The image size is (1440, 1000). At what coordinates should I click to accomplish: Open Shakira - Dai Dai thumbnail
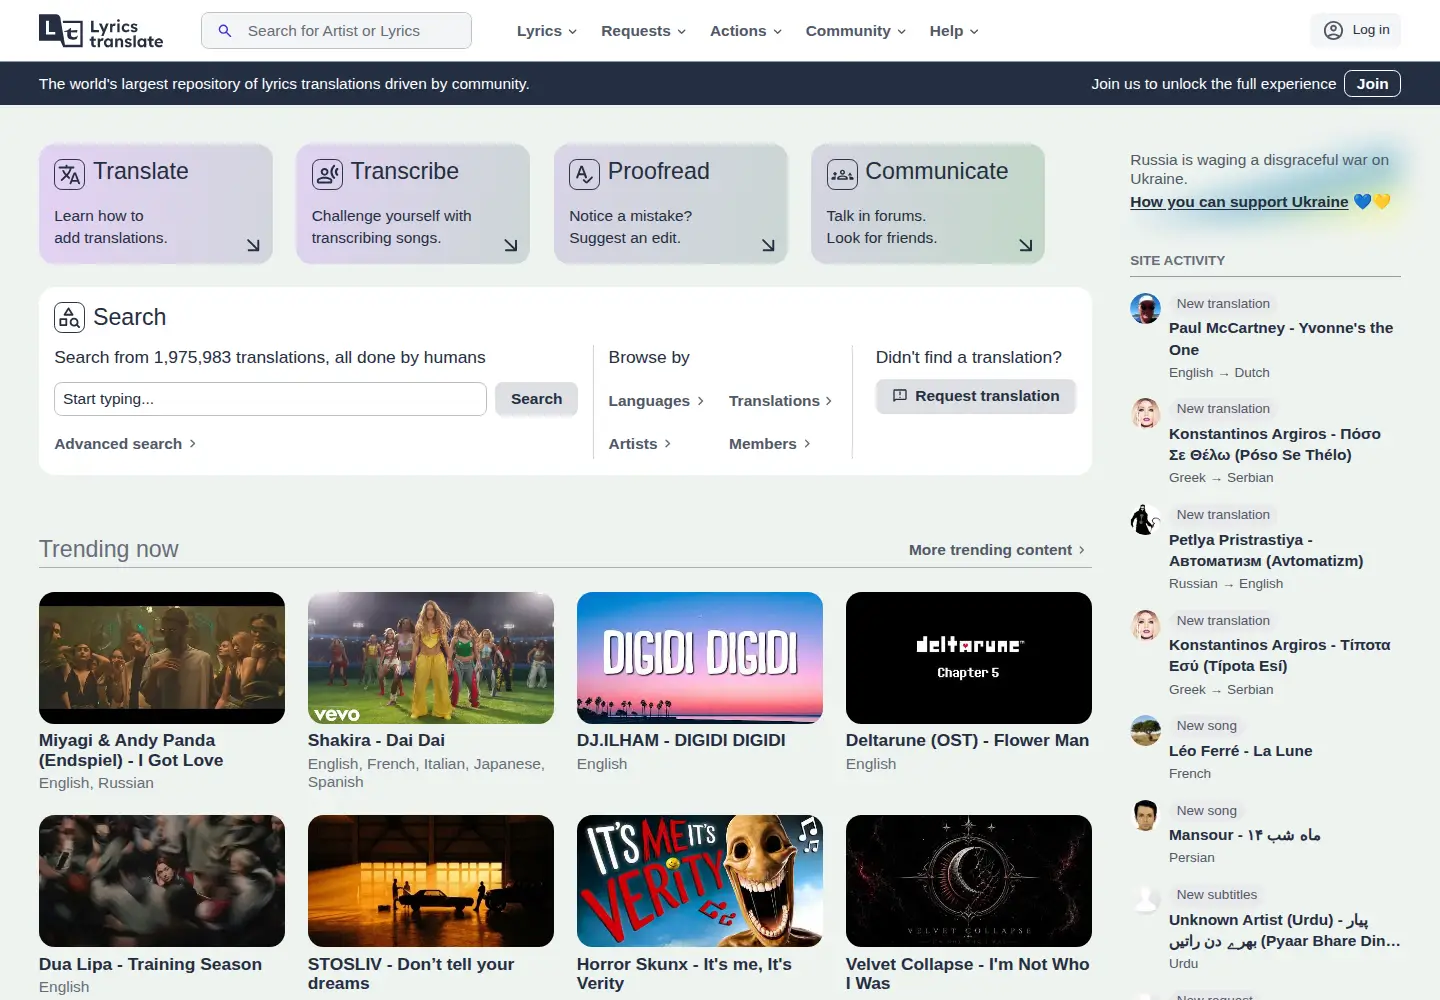tap(431, 658)
